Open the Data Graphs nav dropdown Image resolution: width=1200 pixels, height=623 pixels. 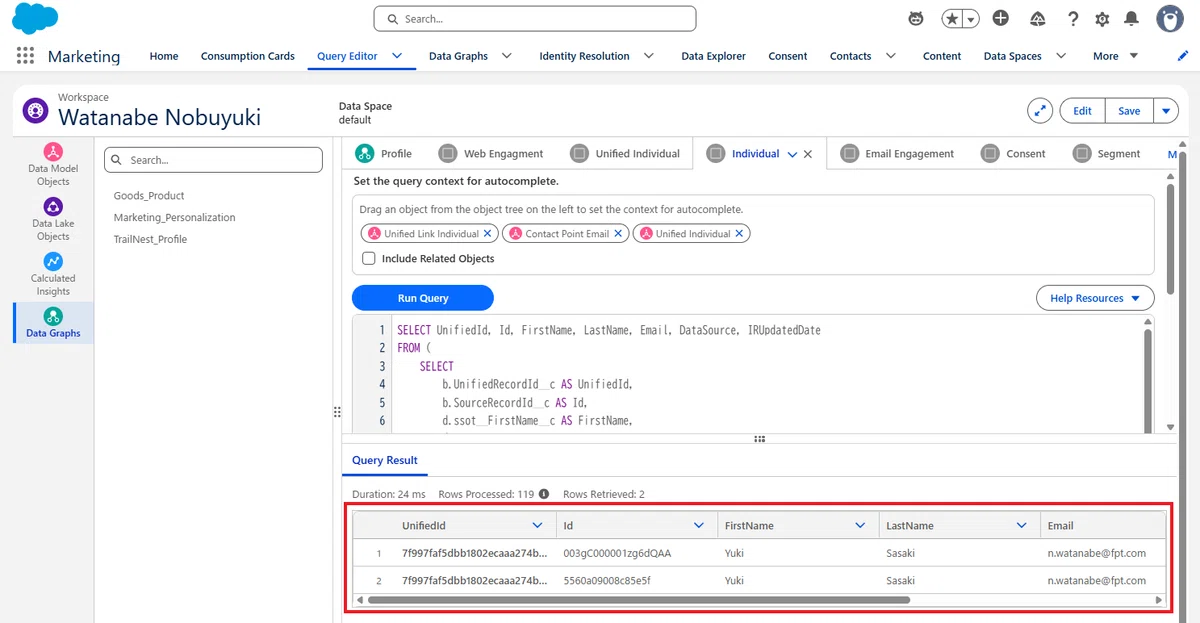506,56
